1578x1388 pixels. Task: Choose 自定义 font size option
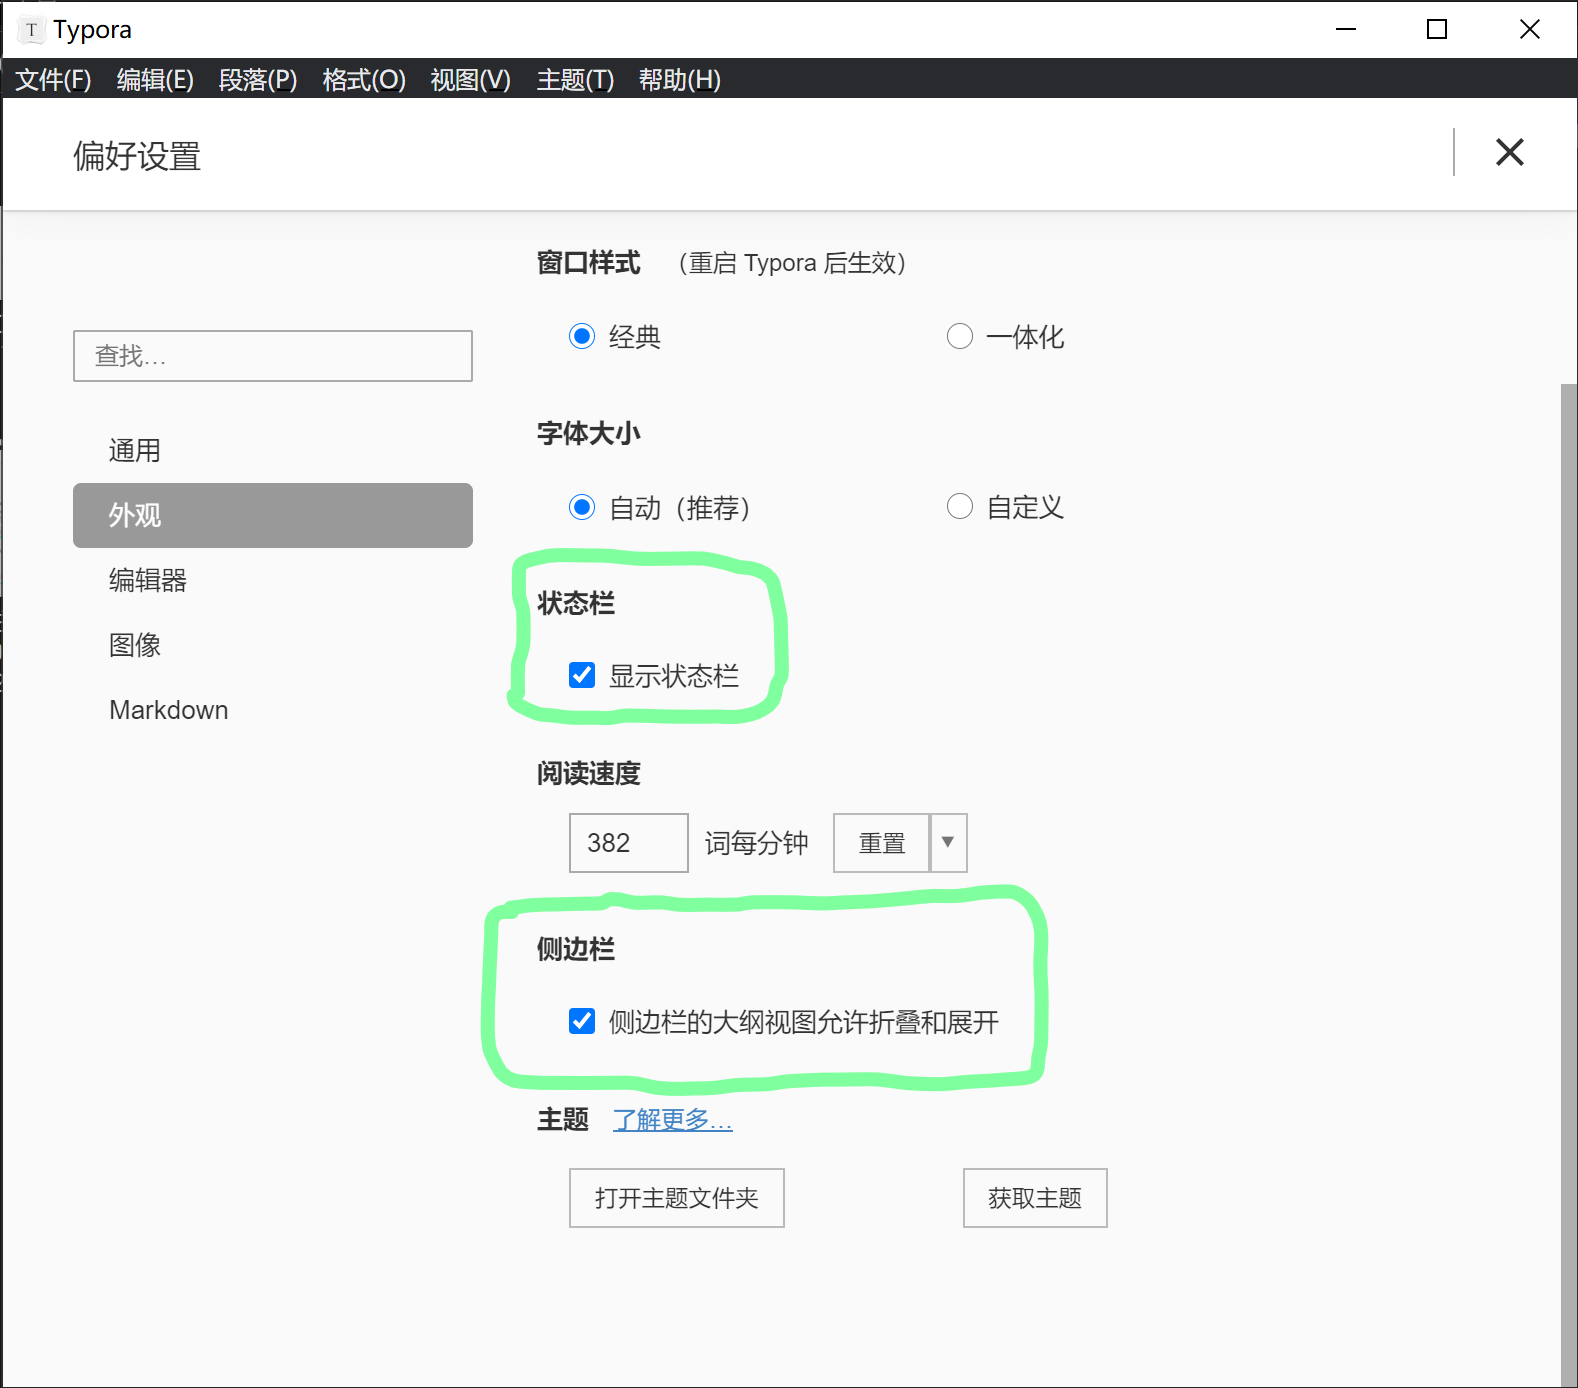(960, 507)
